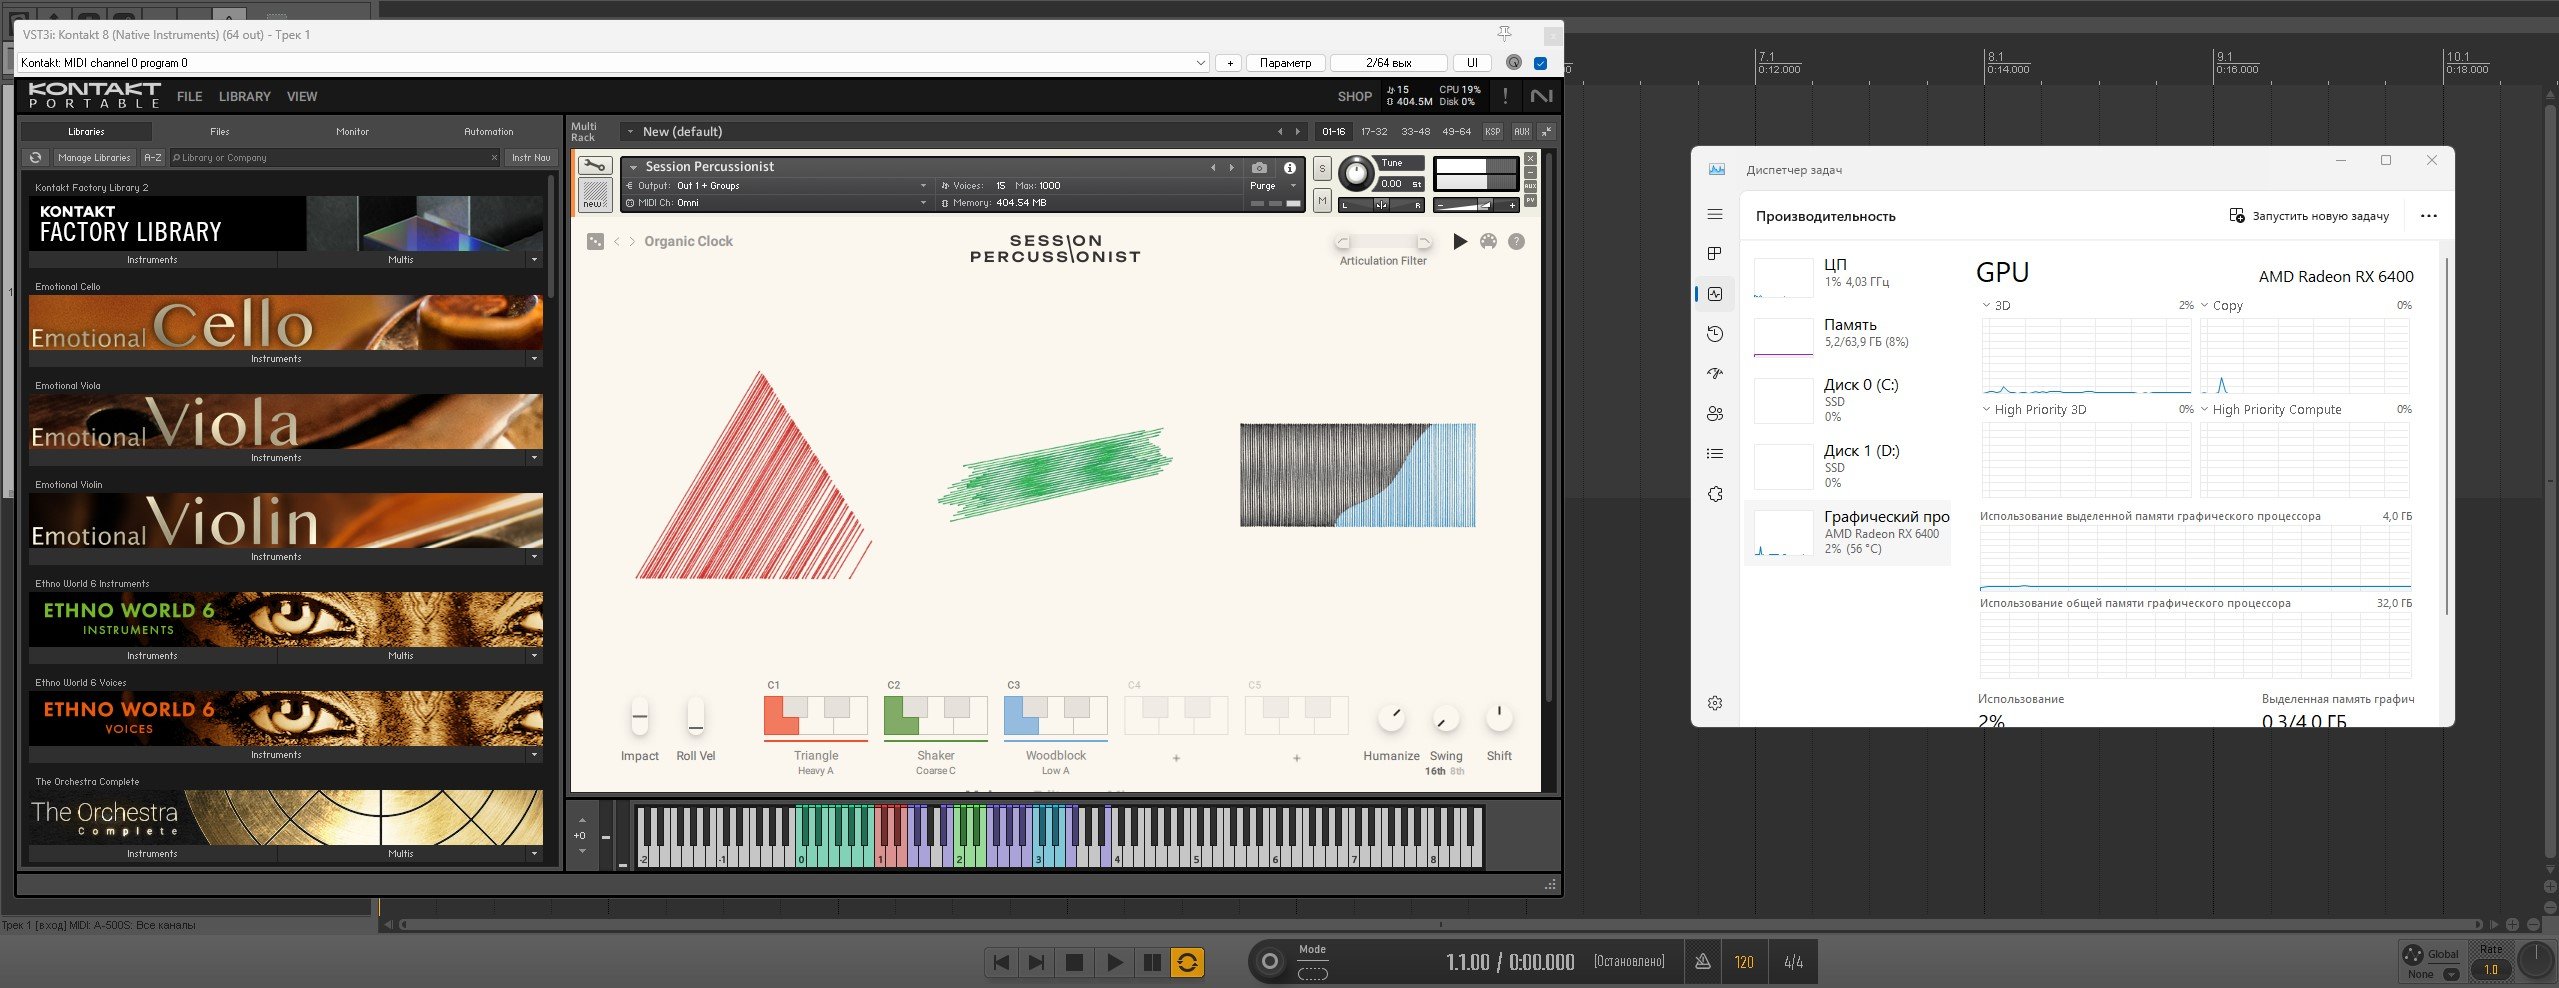The image size is (2559, 988).
Task: Pin the Kontakt plugin window
Action: (1504, 34)
